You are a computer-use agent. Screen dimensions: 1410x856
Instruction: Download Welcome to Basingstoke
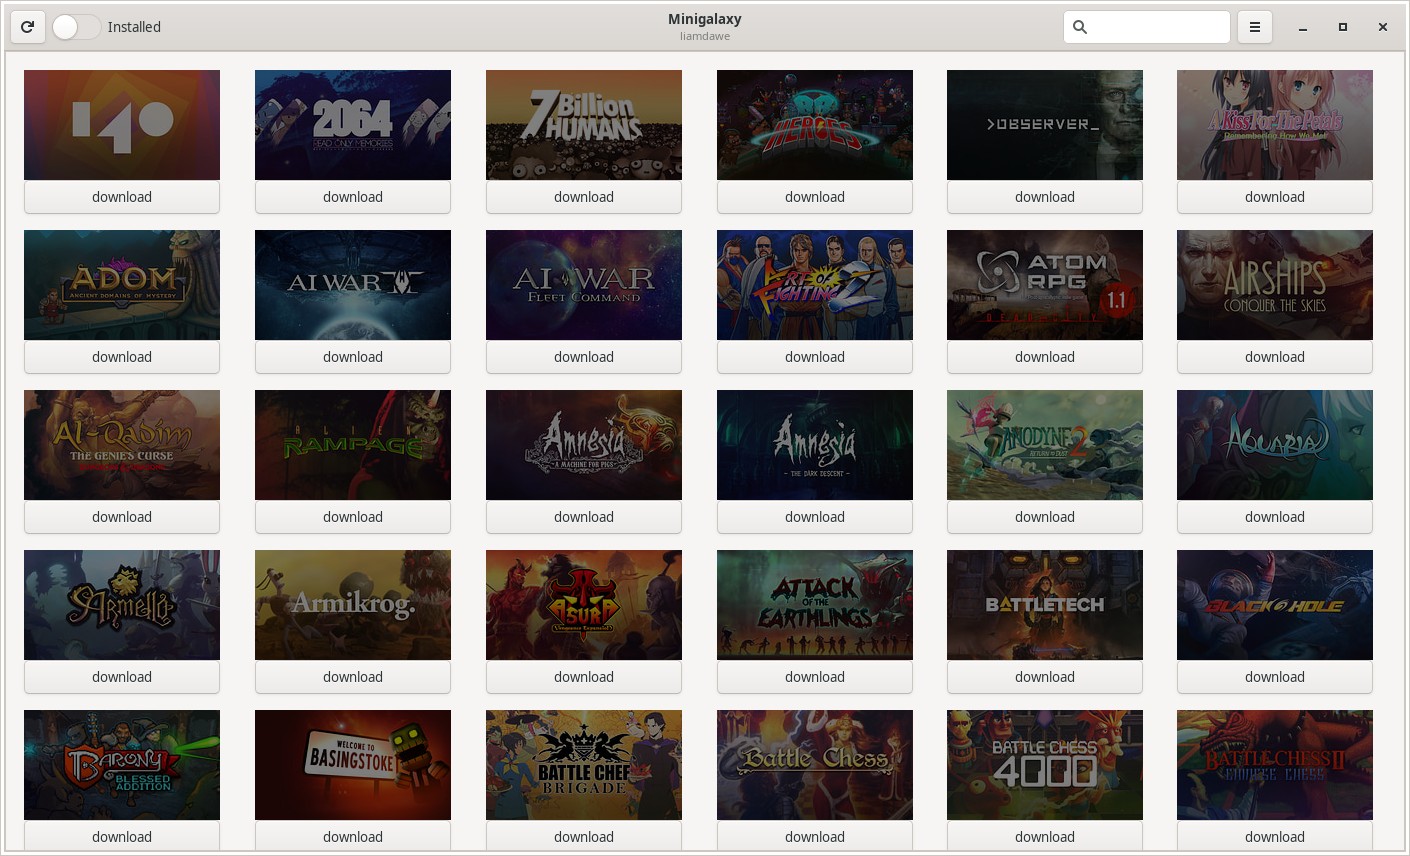pyautogui.click(x=353, y=836)
